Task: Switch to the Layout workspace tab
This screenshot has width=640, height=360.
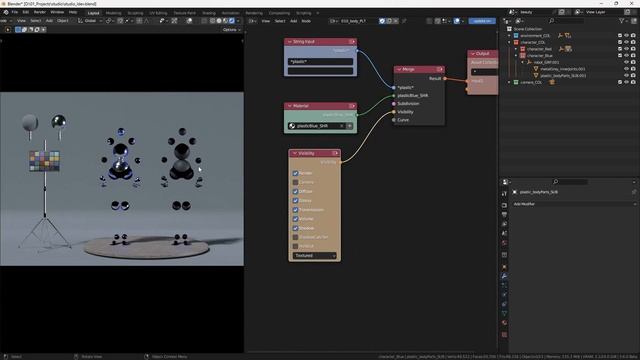Action: (93, 13)
